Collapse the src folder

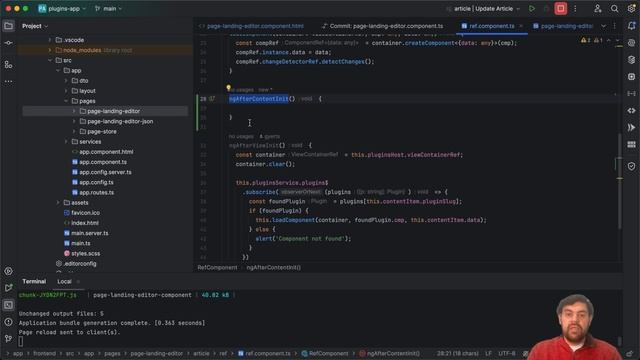pyautogui.click(x=50, y=60)
